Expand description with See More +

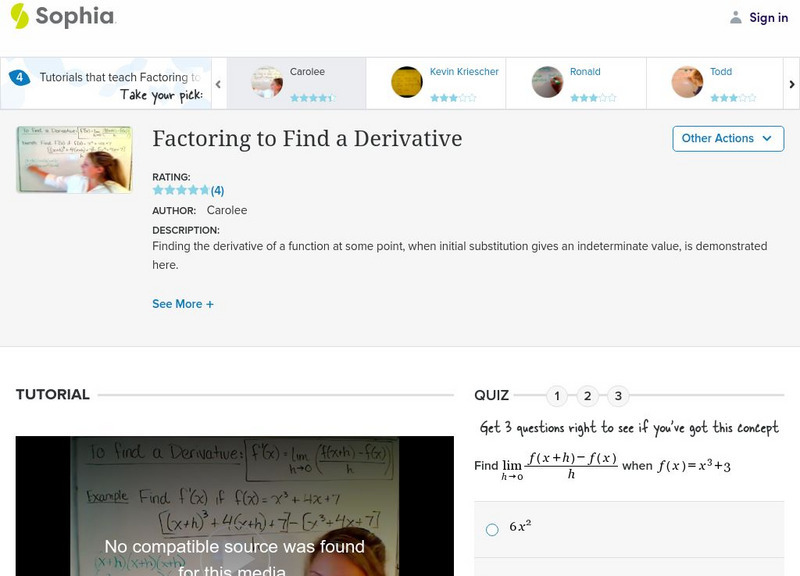[x=182, y=304]
